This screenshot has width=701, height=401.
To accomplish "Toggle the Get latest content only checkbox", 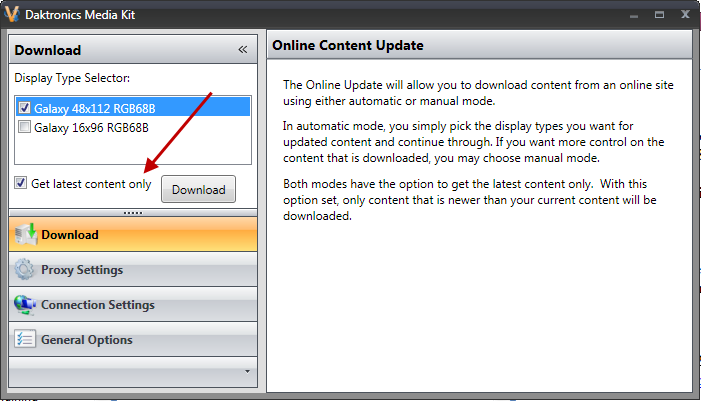I will coord(21,183).
